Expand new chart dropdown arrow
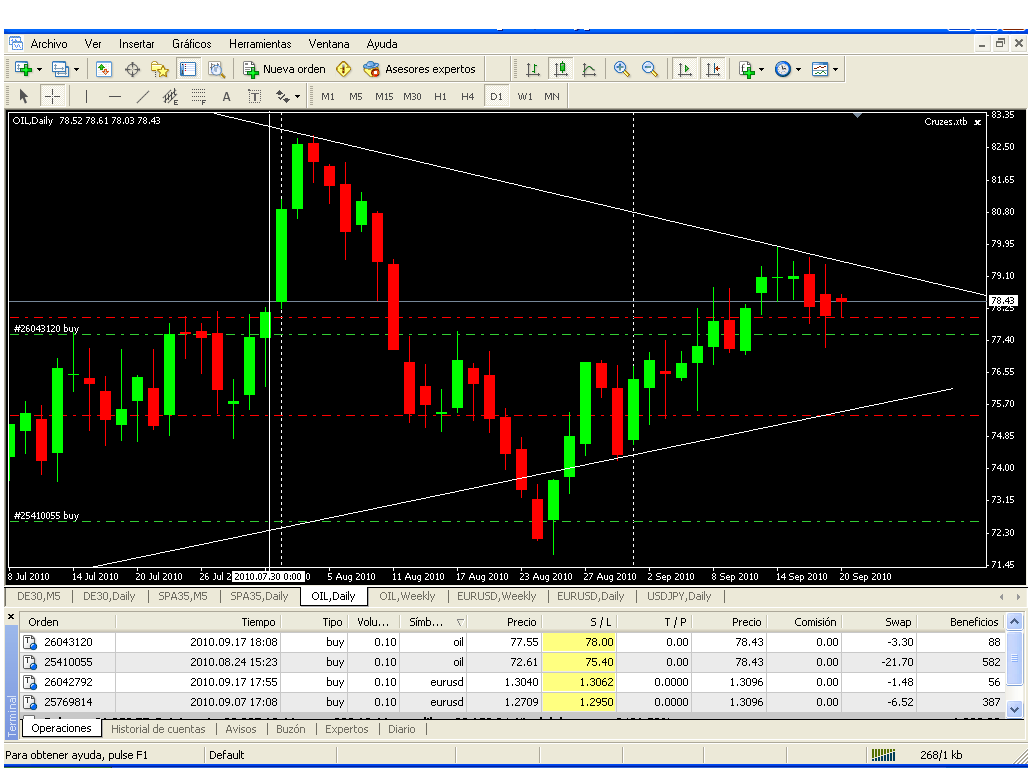 (39, 69)
